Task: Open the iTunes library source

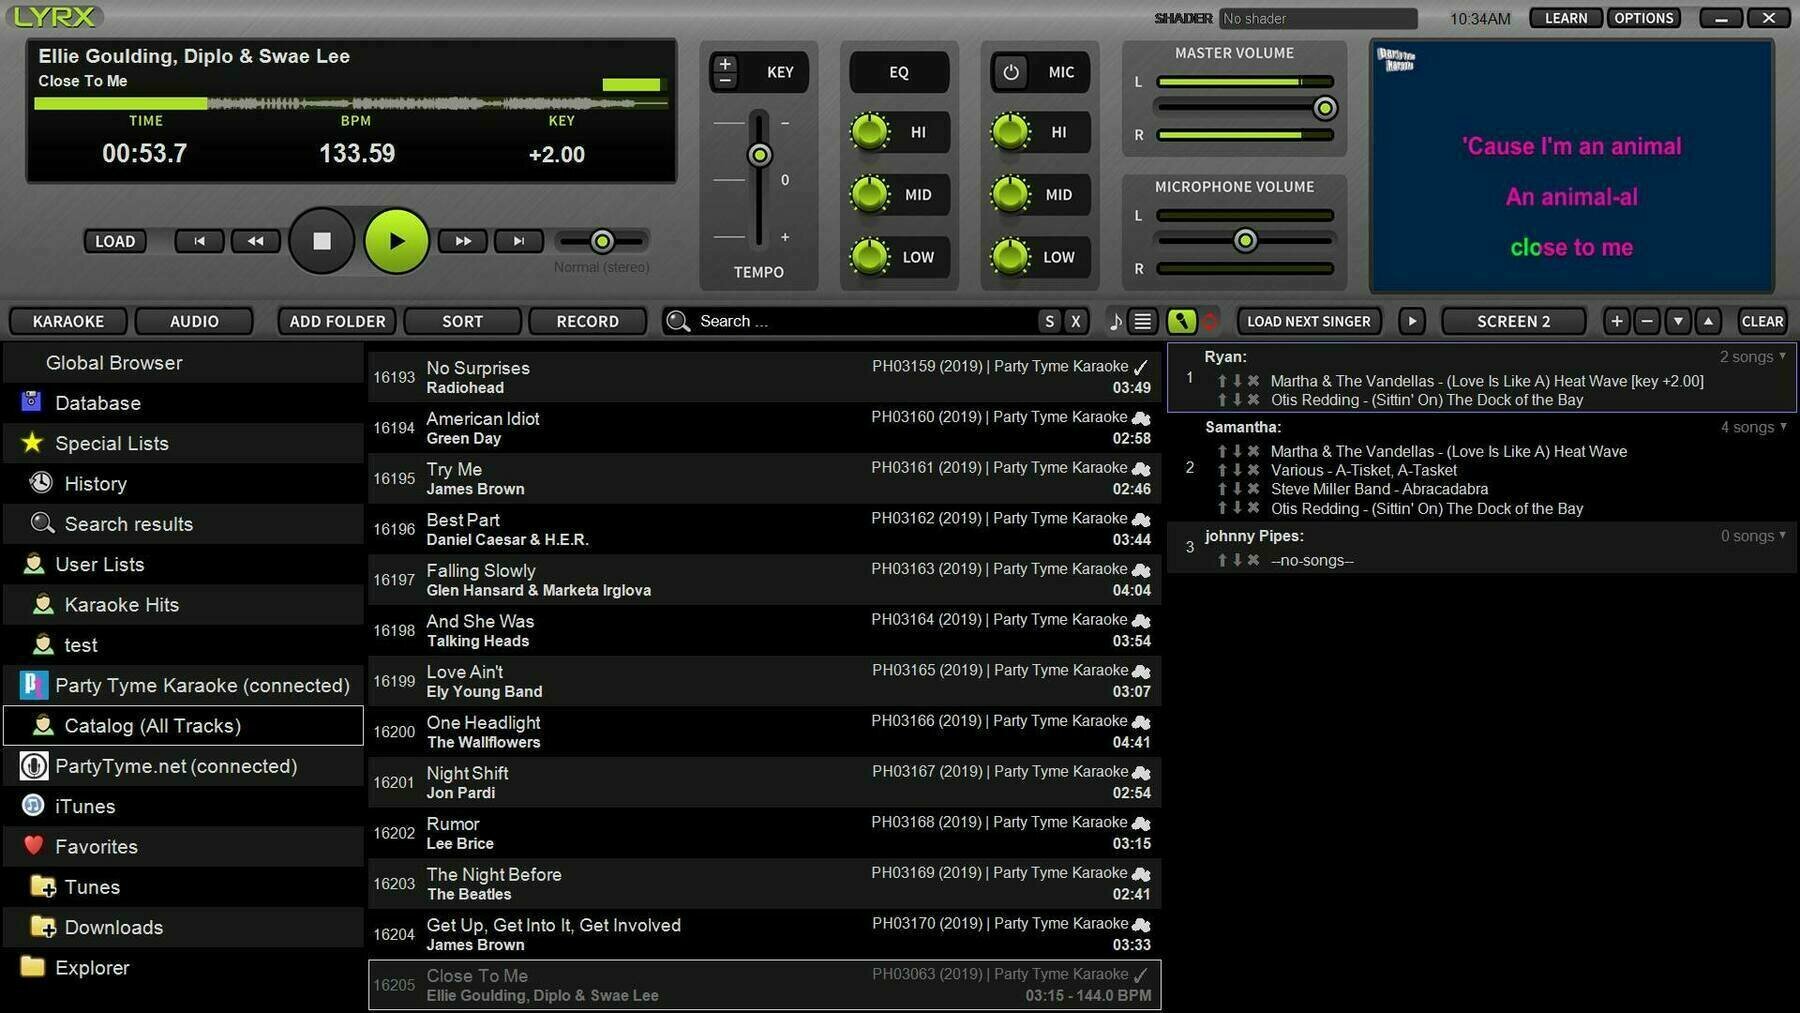Action: point(85,806)
